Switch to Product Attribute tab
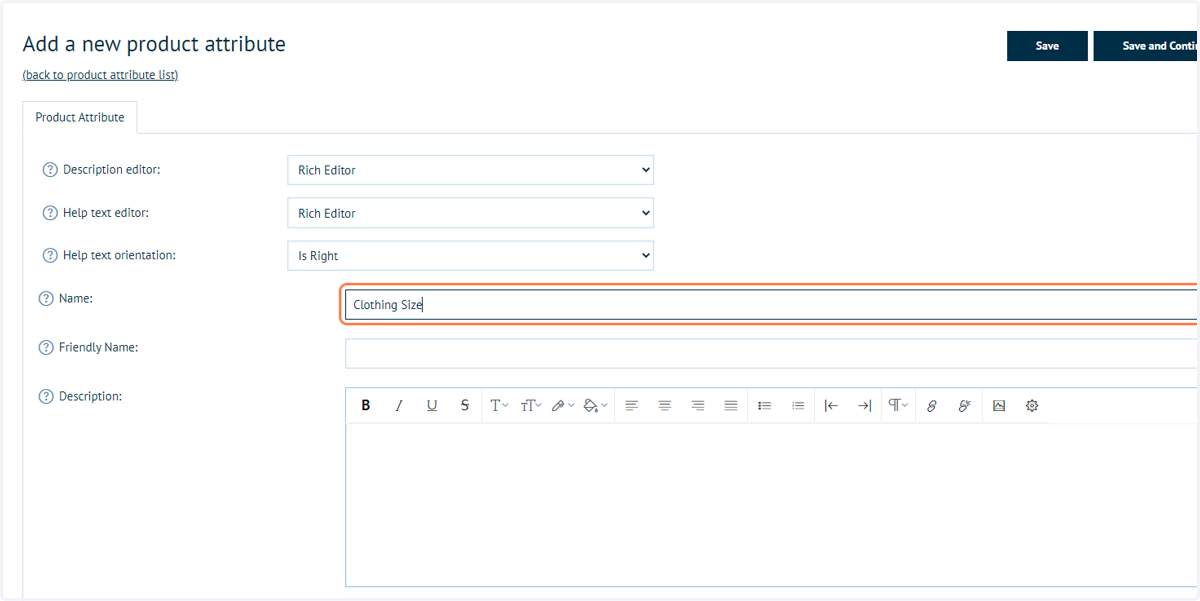Screen dimensions: 1200x601 click(80, 117)
